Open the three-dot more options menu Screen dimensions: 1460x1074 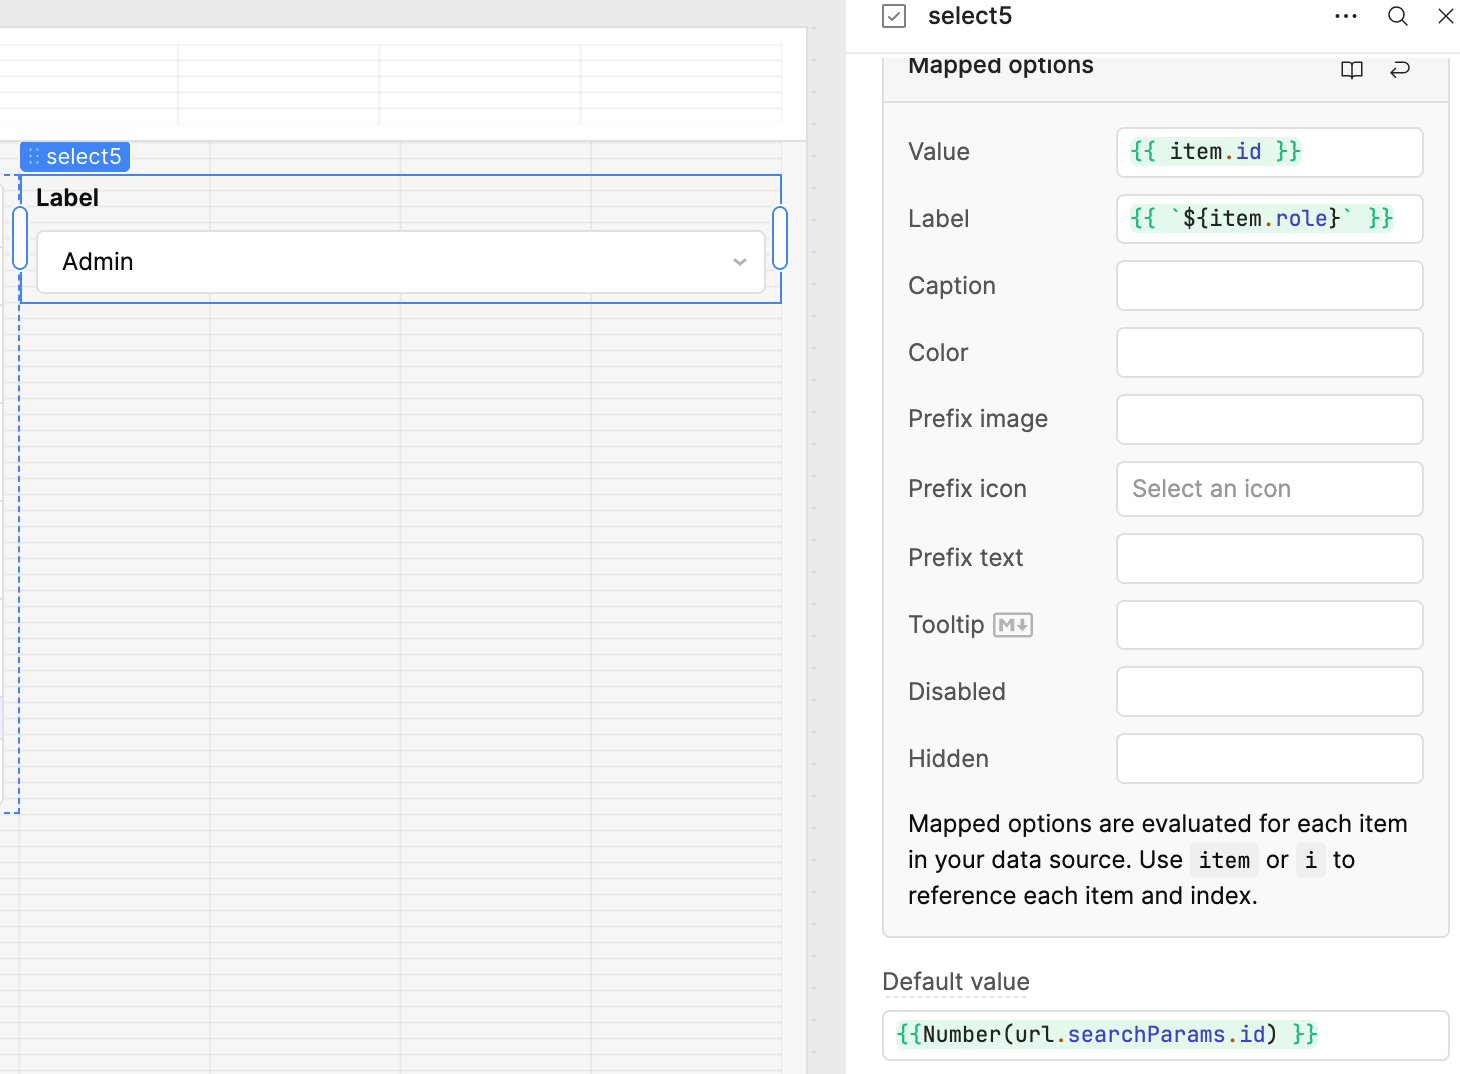[x=1346, y=16]
